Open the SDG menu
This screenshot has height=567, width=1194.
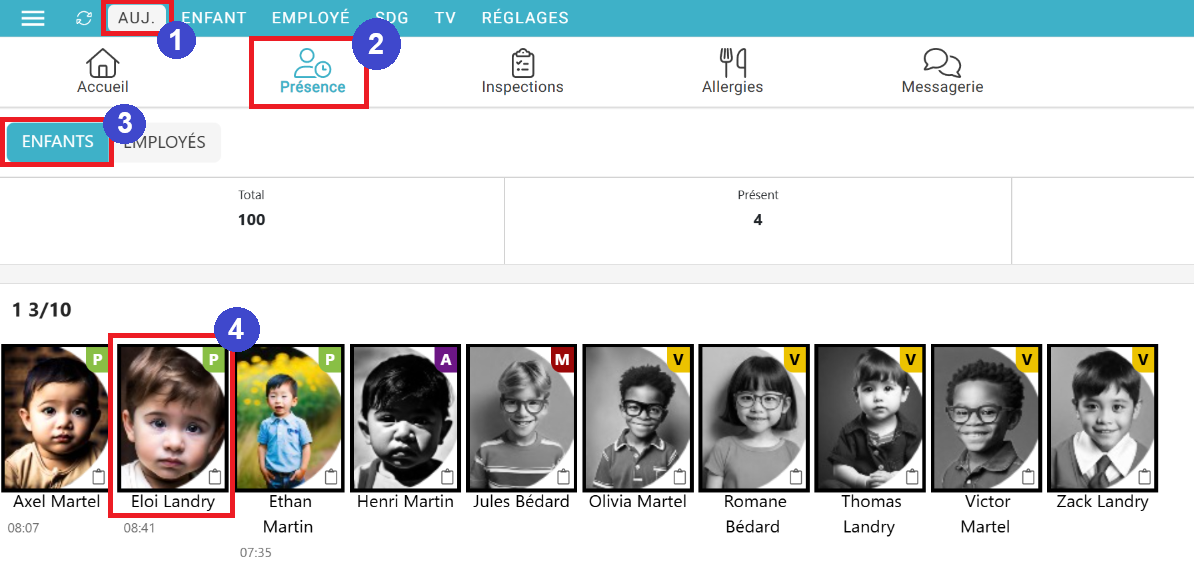point(391,18)
